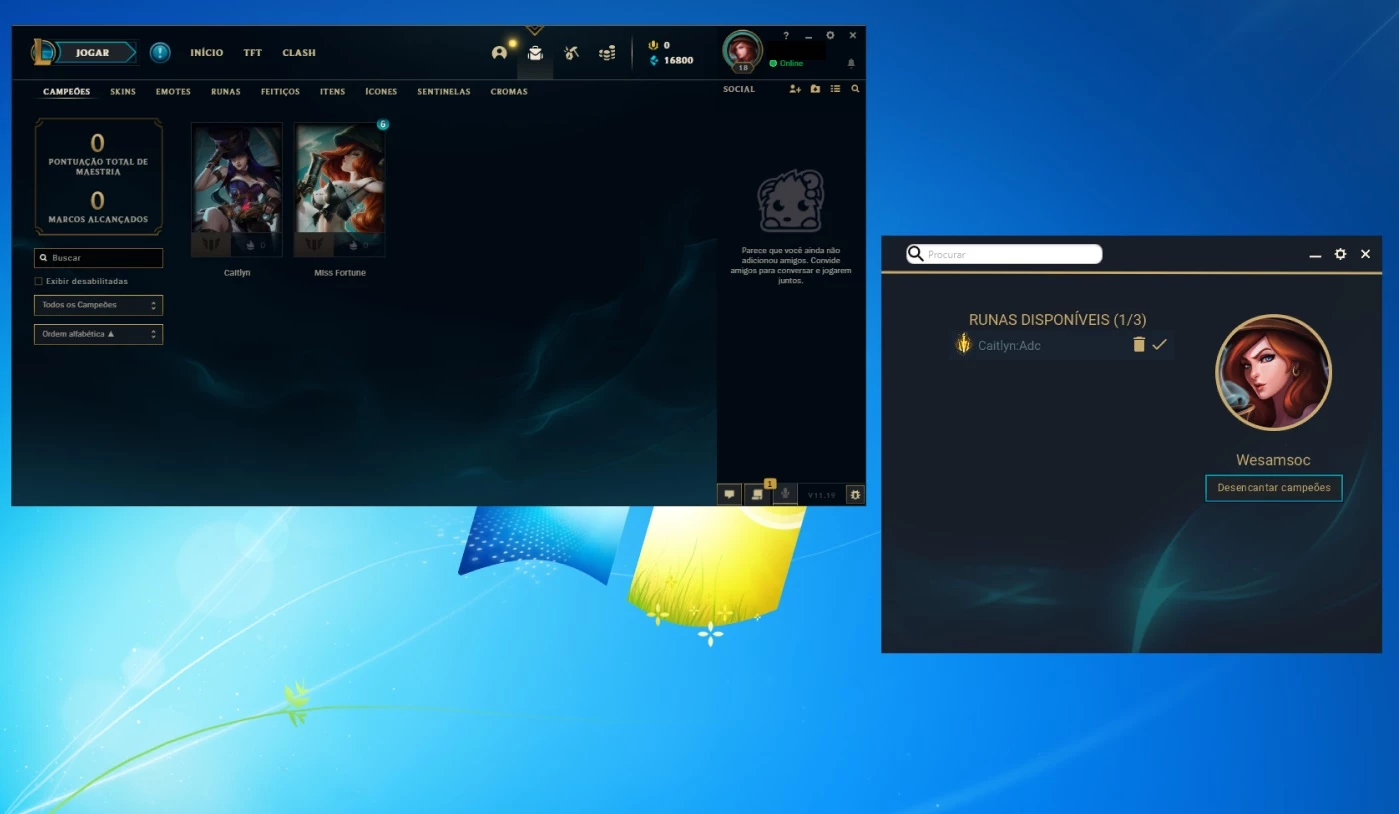Click the Desencantar campeões button
The height and width of the screenshot is (814, 1399).
coord(1274,488)
